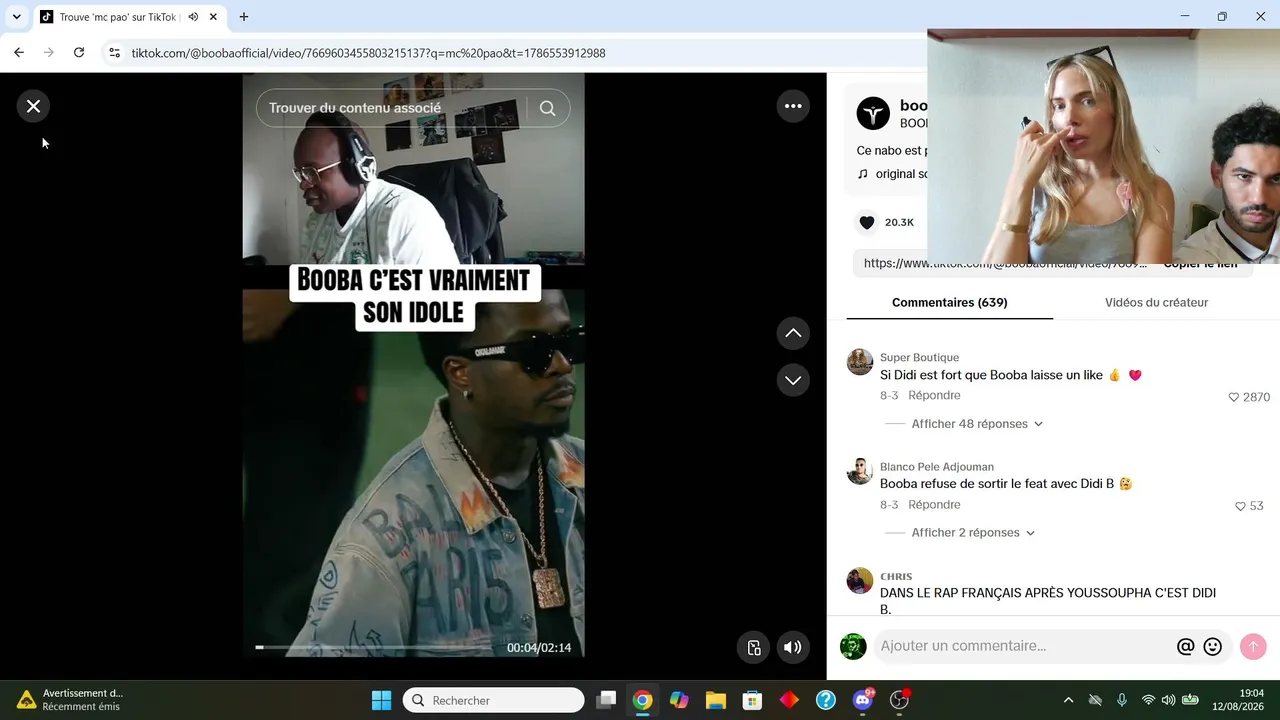The image size is (1280, 720).
Task: Reply to Super Boutique's comment
Action: 934,396
